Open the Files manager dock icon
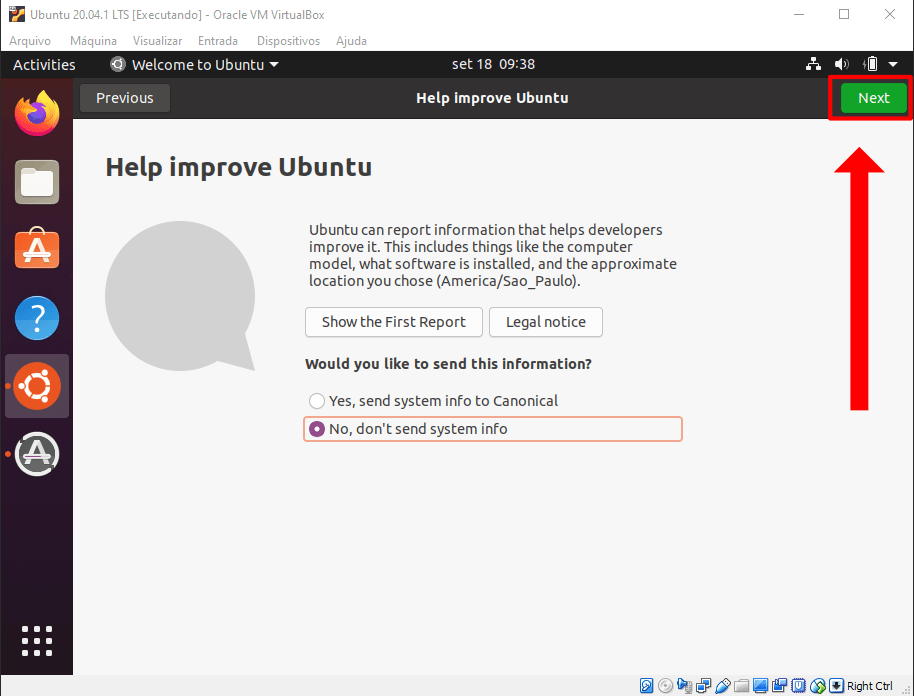Viewport: 914px width, 696px height. coord(37,182)
